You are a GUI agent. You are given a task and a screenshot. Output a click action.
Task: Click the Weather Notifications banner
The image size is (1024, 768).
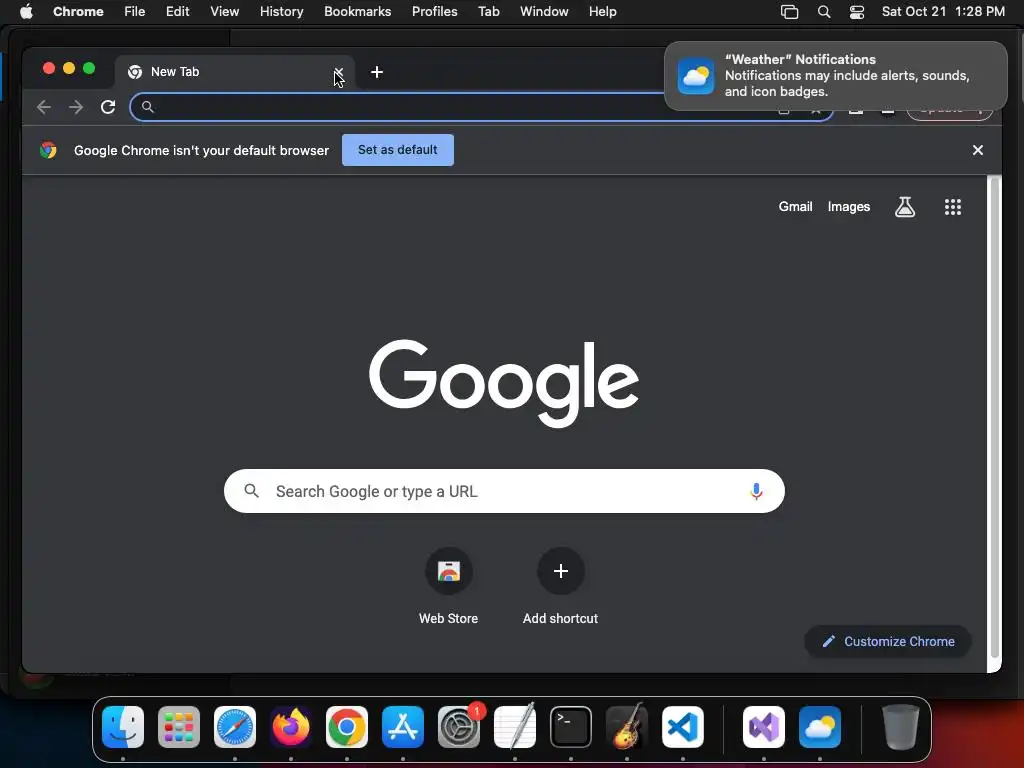[836, 76]
